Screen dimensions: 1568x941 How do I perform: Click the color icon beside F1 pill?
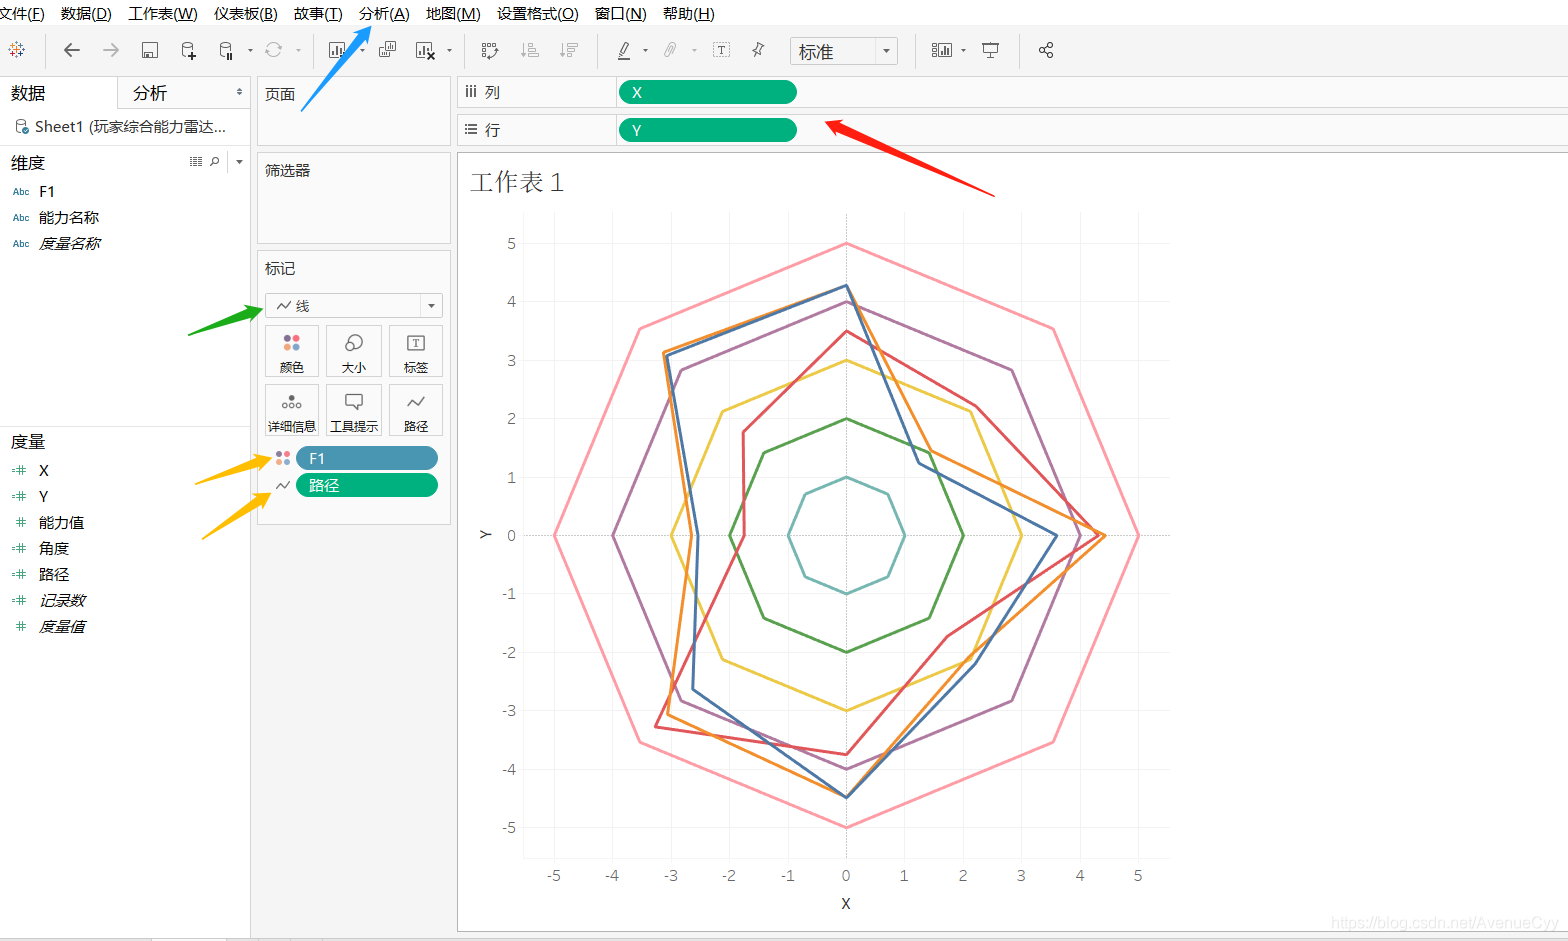coord(283,458)
